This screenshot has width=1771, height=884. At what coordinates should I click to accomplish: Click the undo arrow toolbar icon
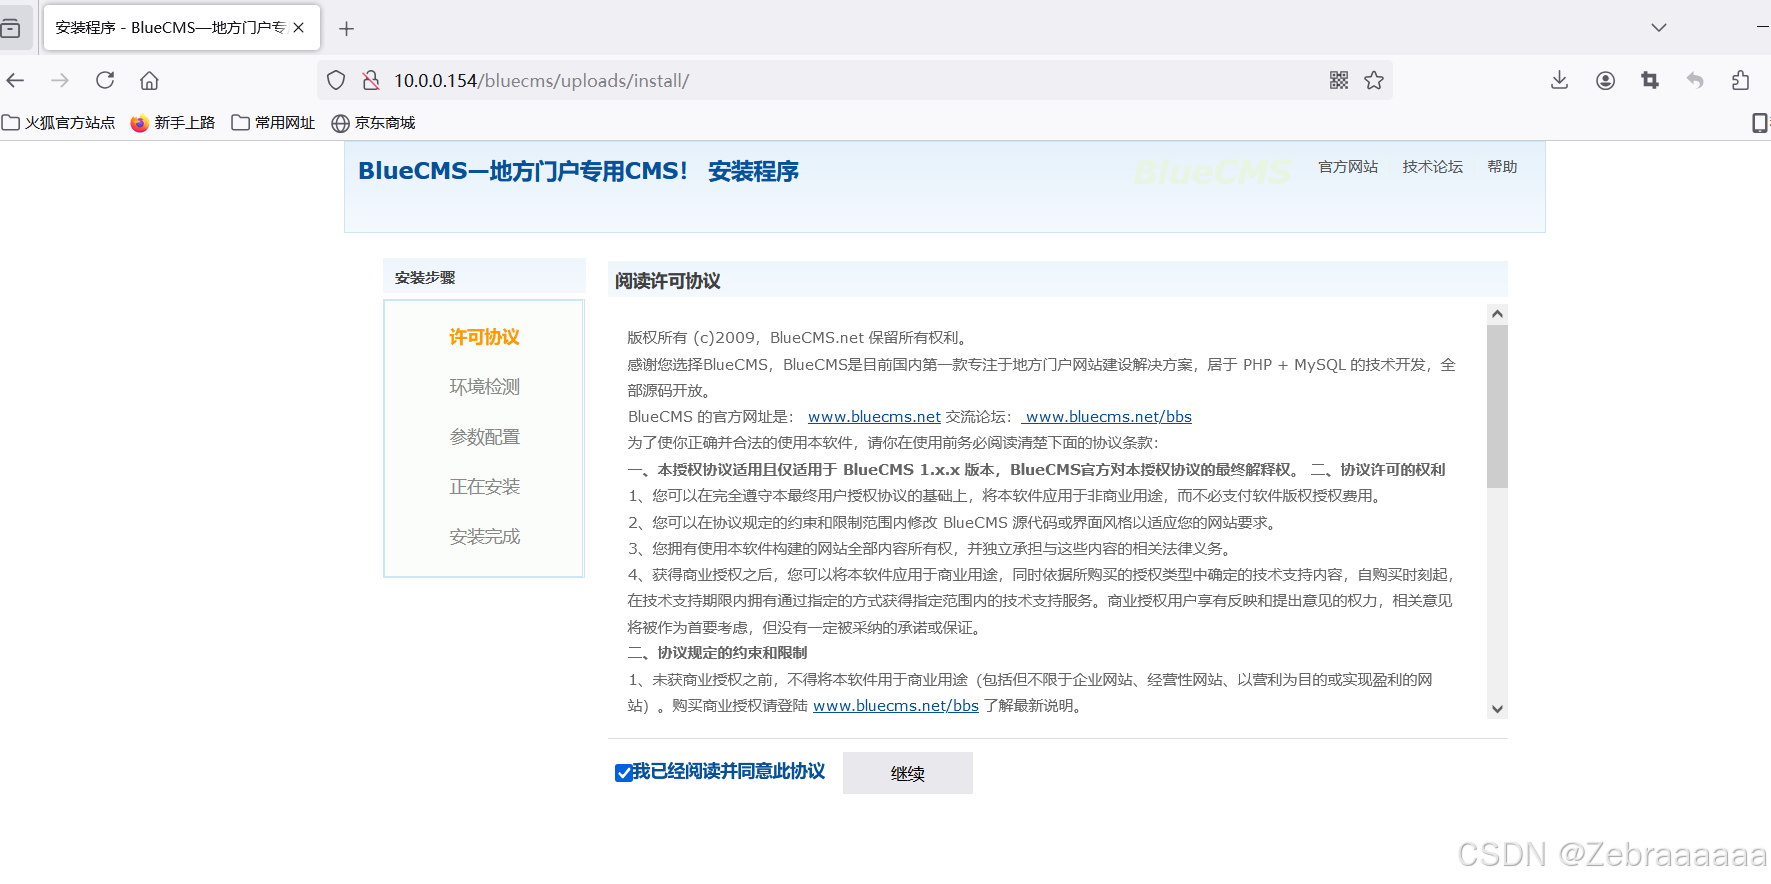pos(1695,80)
